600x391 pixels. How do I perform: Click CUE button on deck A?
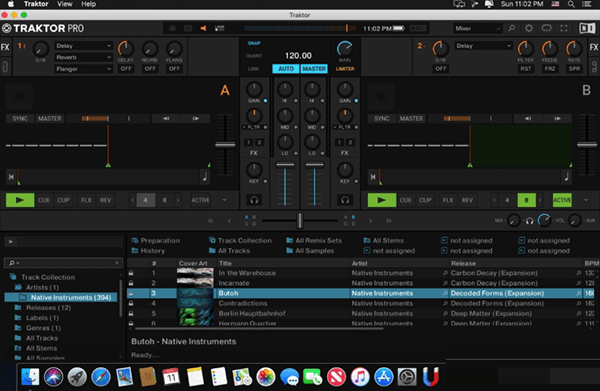tap(44, 200)
